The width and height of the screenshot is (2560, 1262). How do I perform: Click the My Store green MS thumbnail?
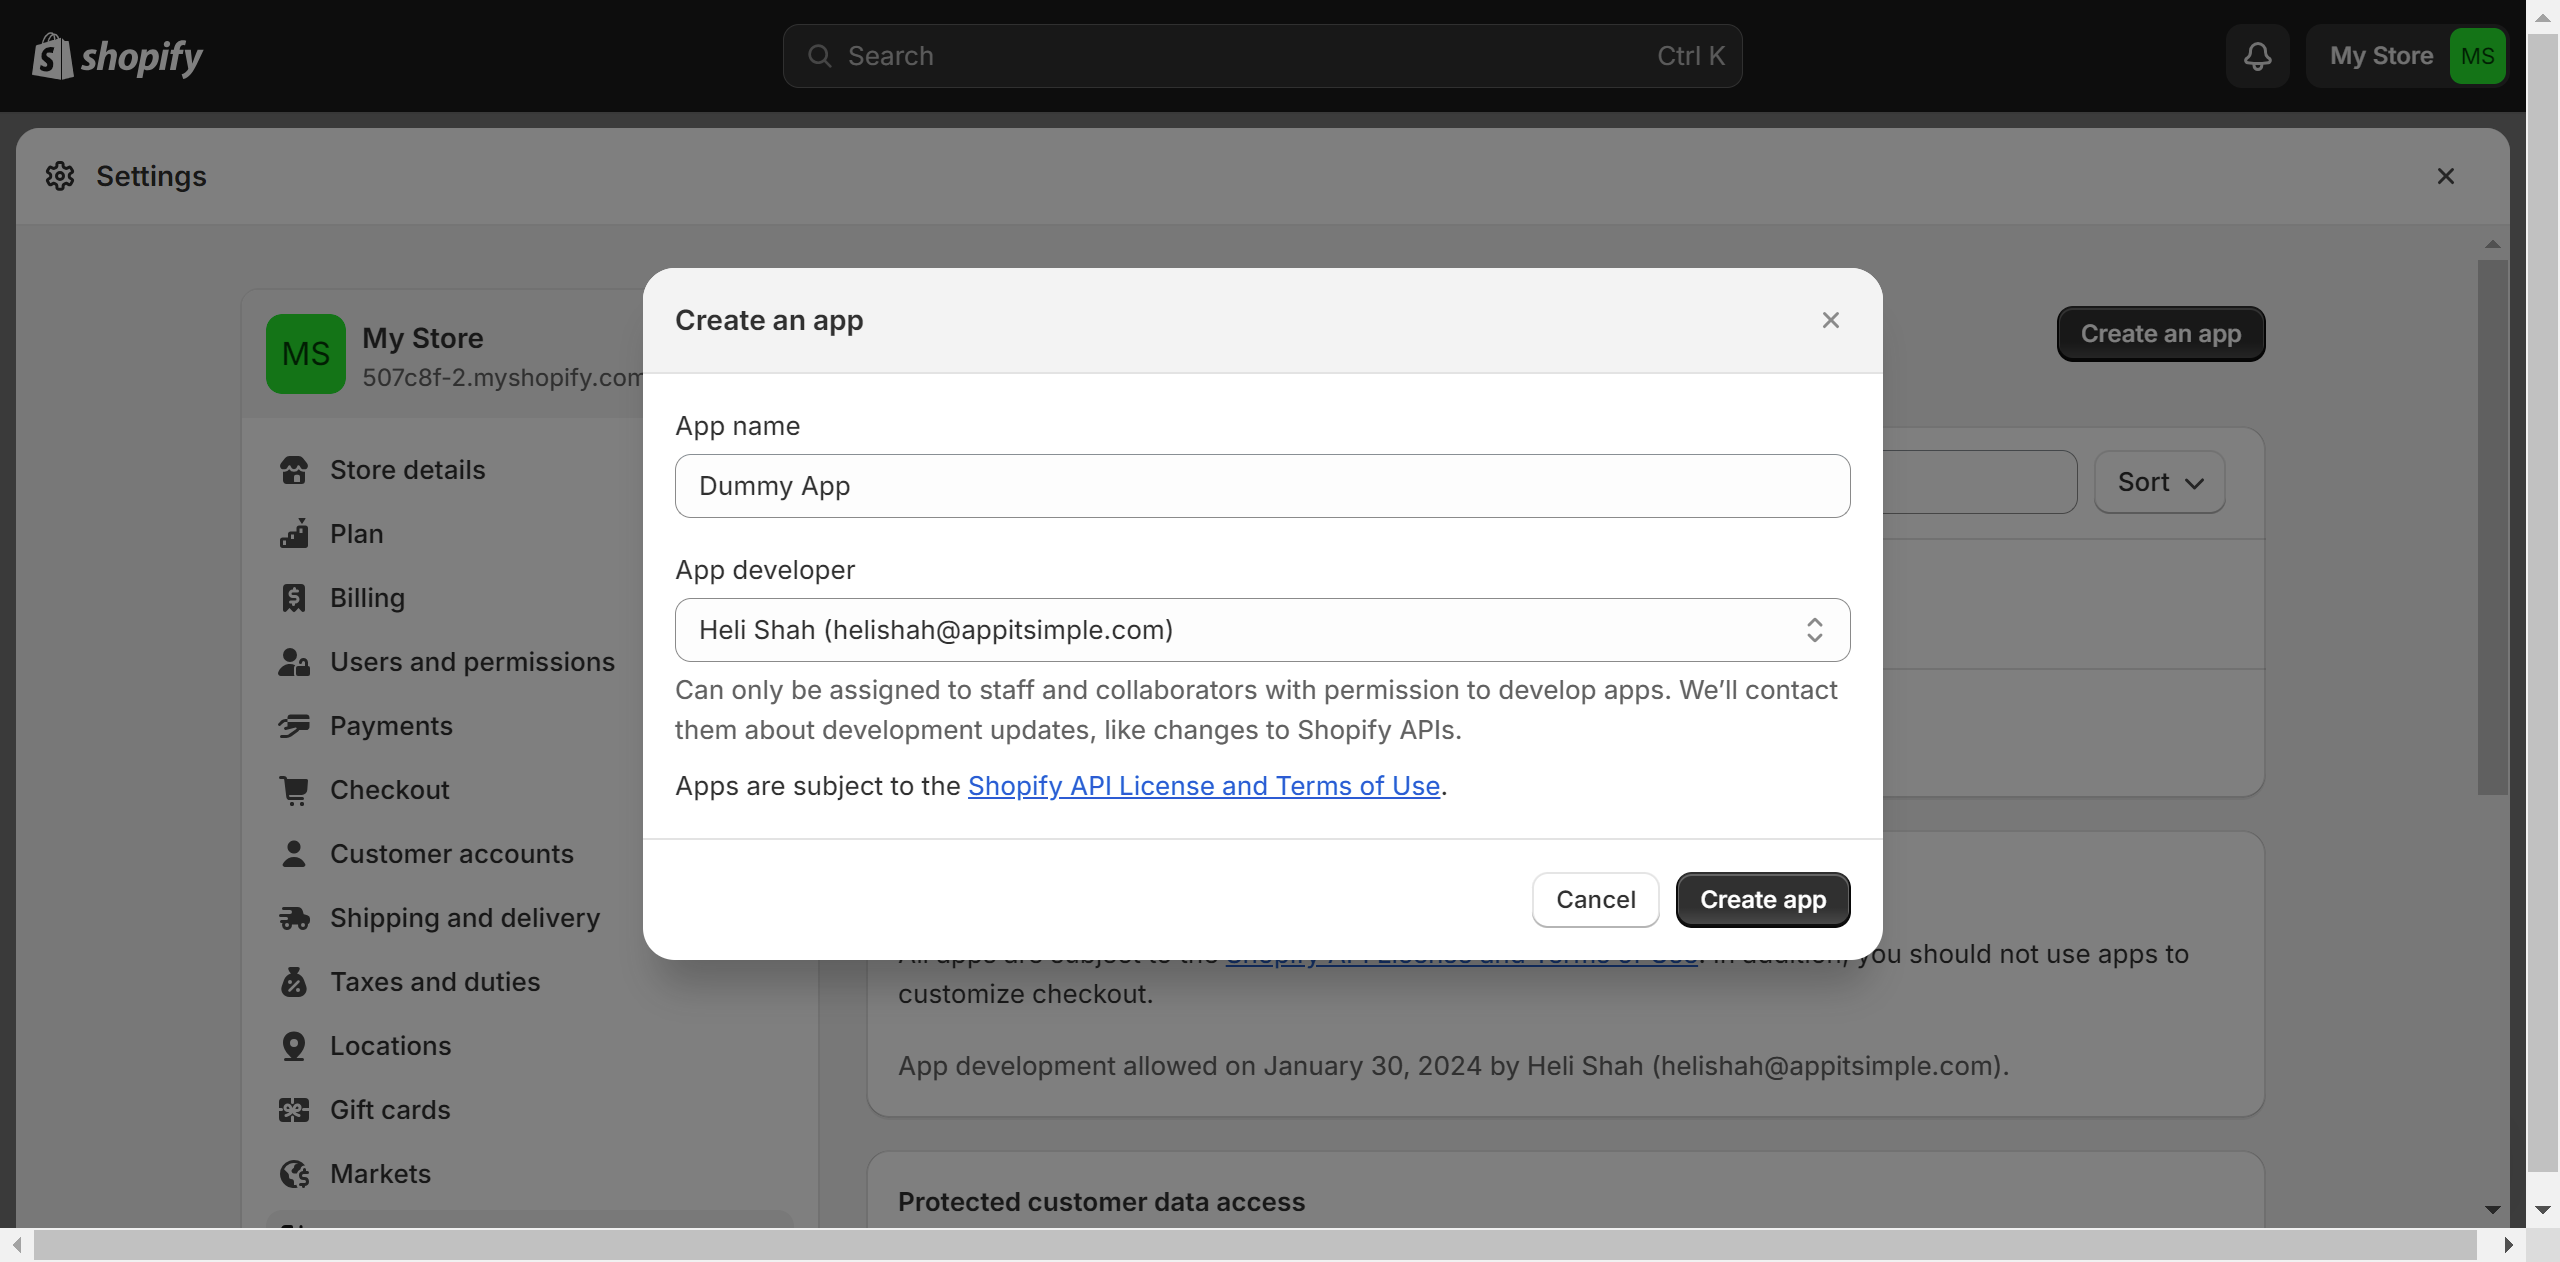(x=306, y=354)
